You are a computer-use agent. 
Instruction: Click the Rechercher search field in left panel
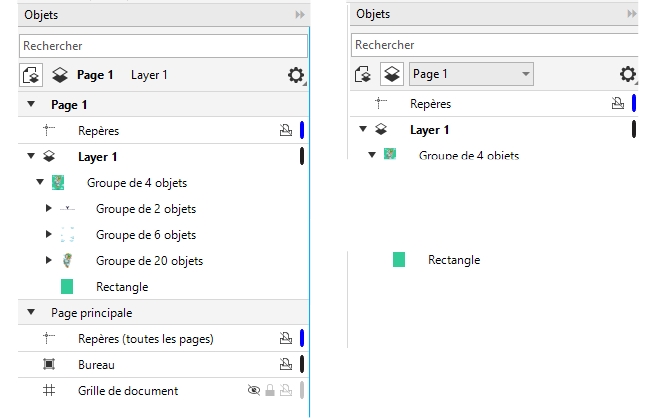pos(163,46)
